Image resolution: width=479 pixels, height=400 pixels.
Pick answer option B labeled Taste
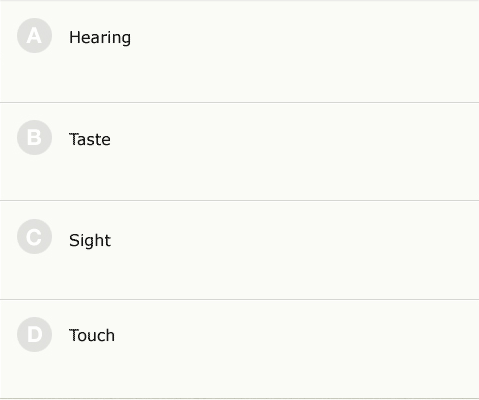239,152
